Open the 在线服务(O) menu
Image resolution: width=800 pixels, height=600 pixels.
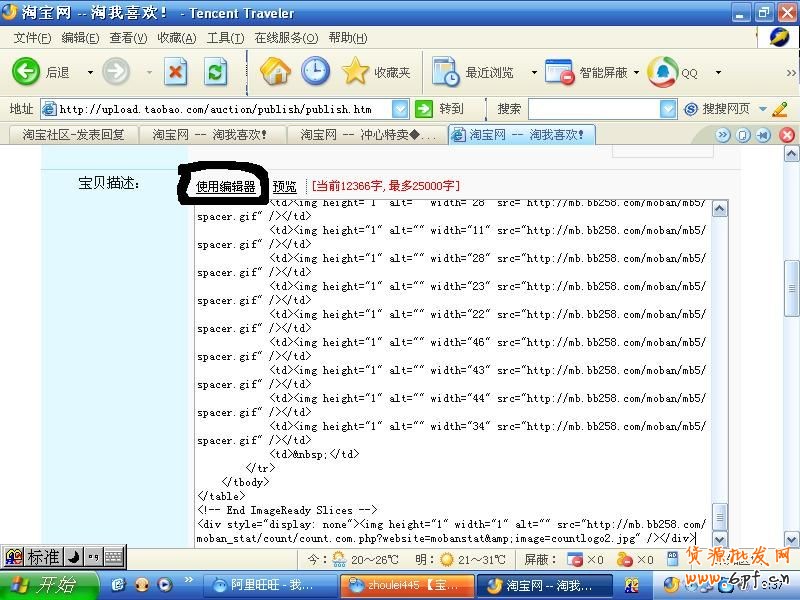click(286, 38)
